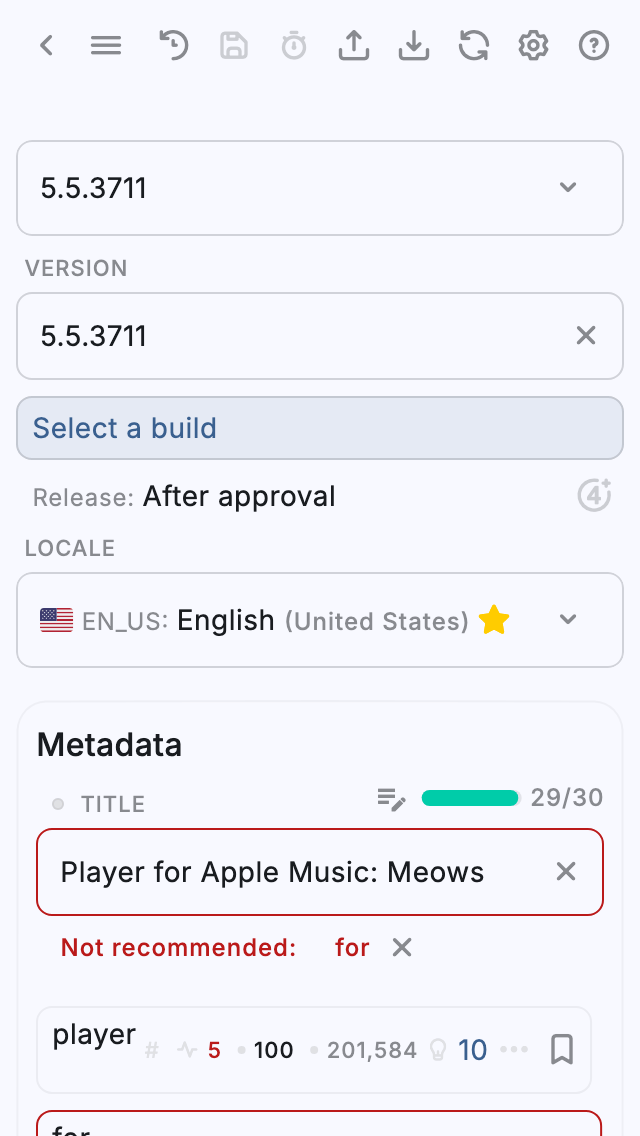Image resolution: width=640 pixels, height=1136 pixels.
Task: Click the phased release '4' icon
Action: point(594,495)
